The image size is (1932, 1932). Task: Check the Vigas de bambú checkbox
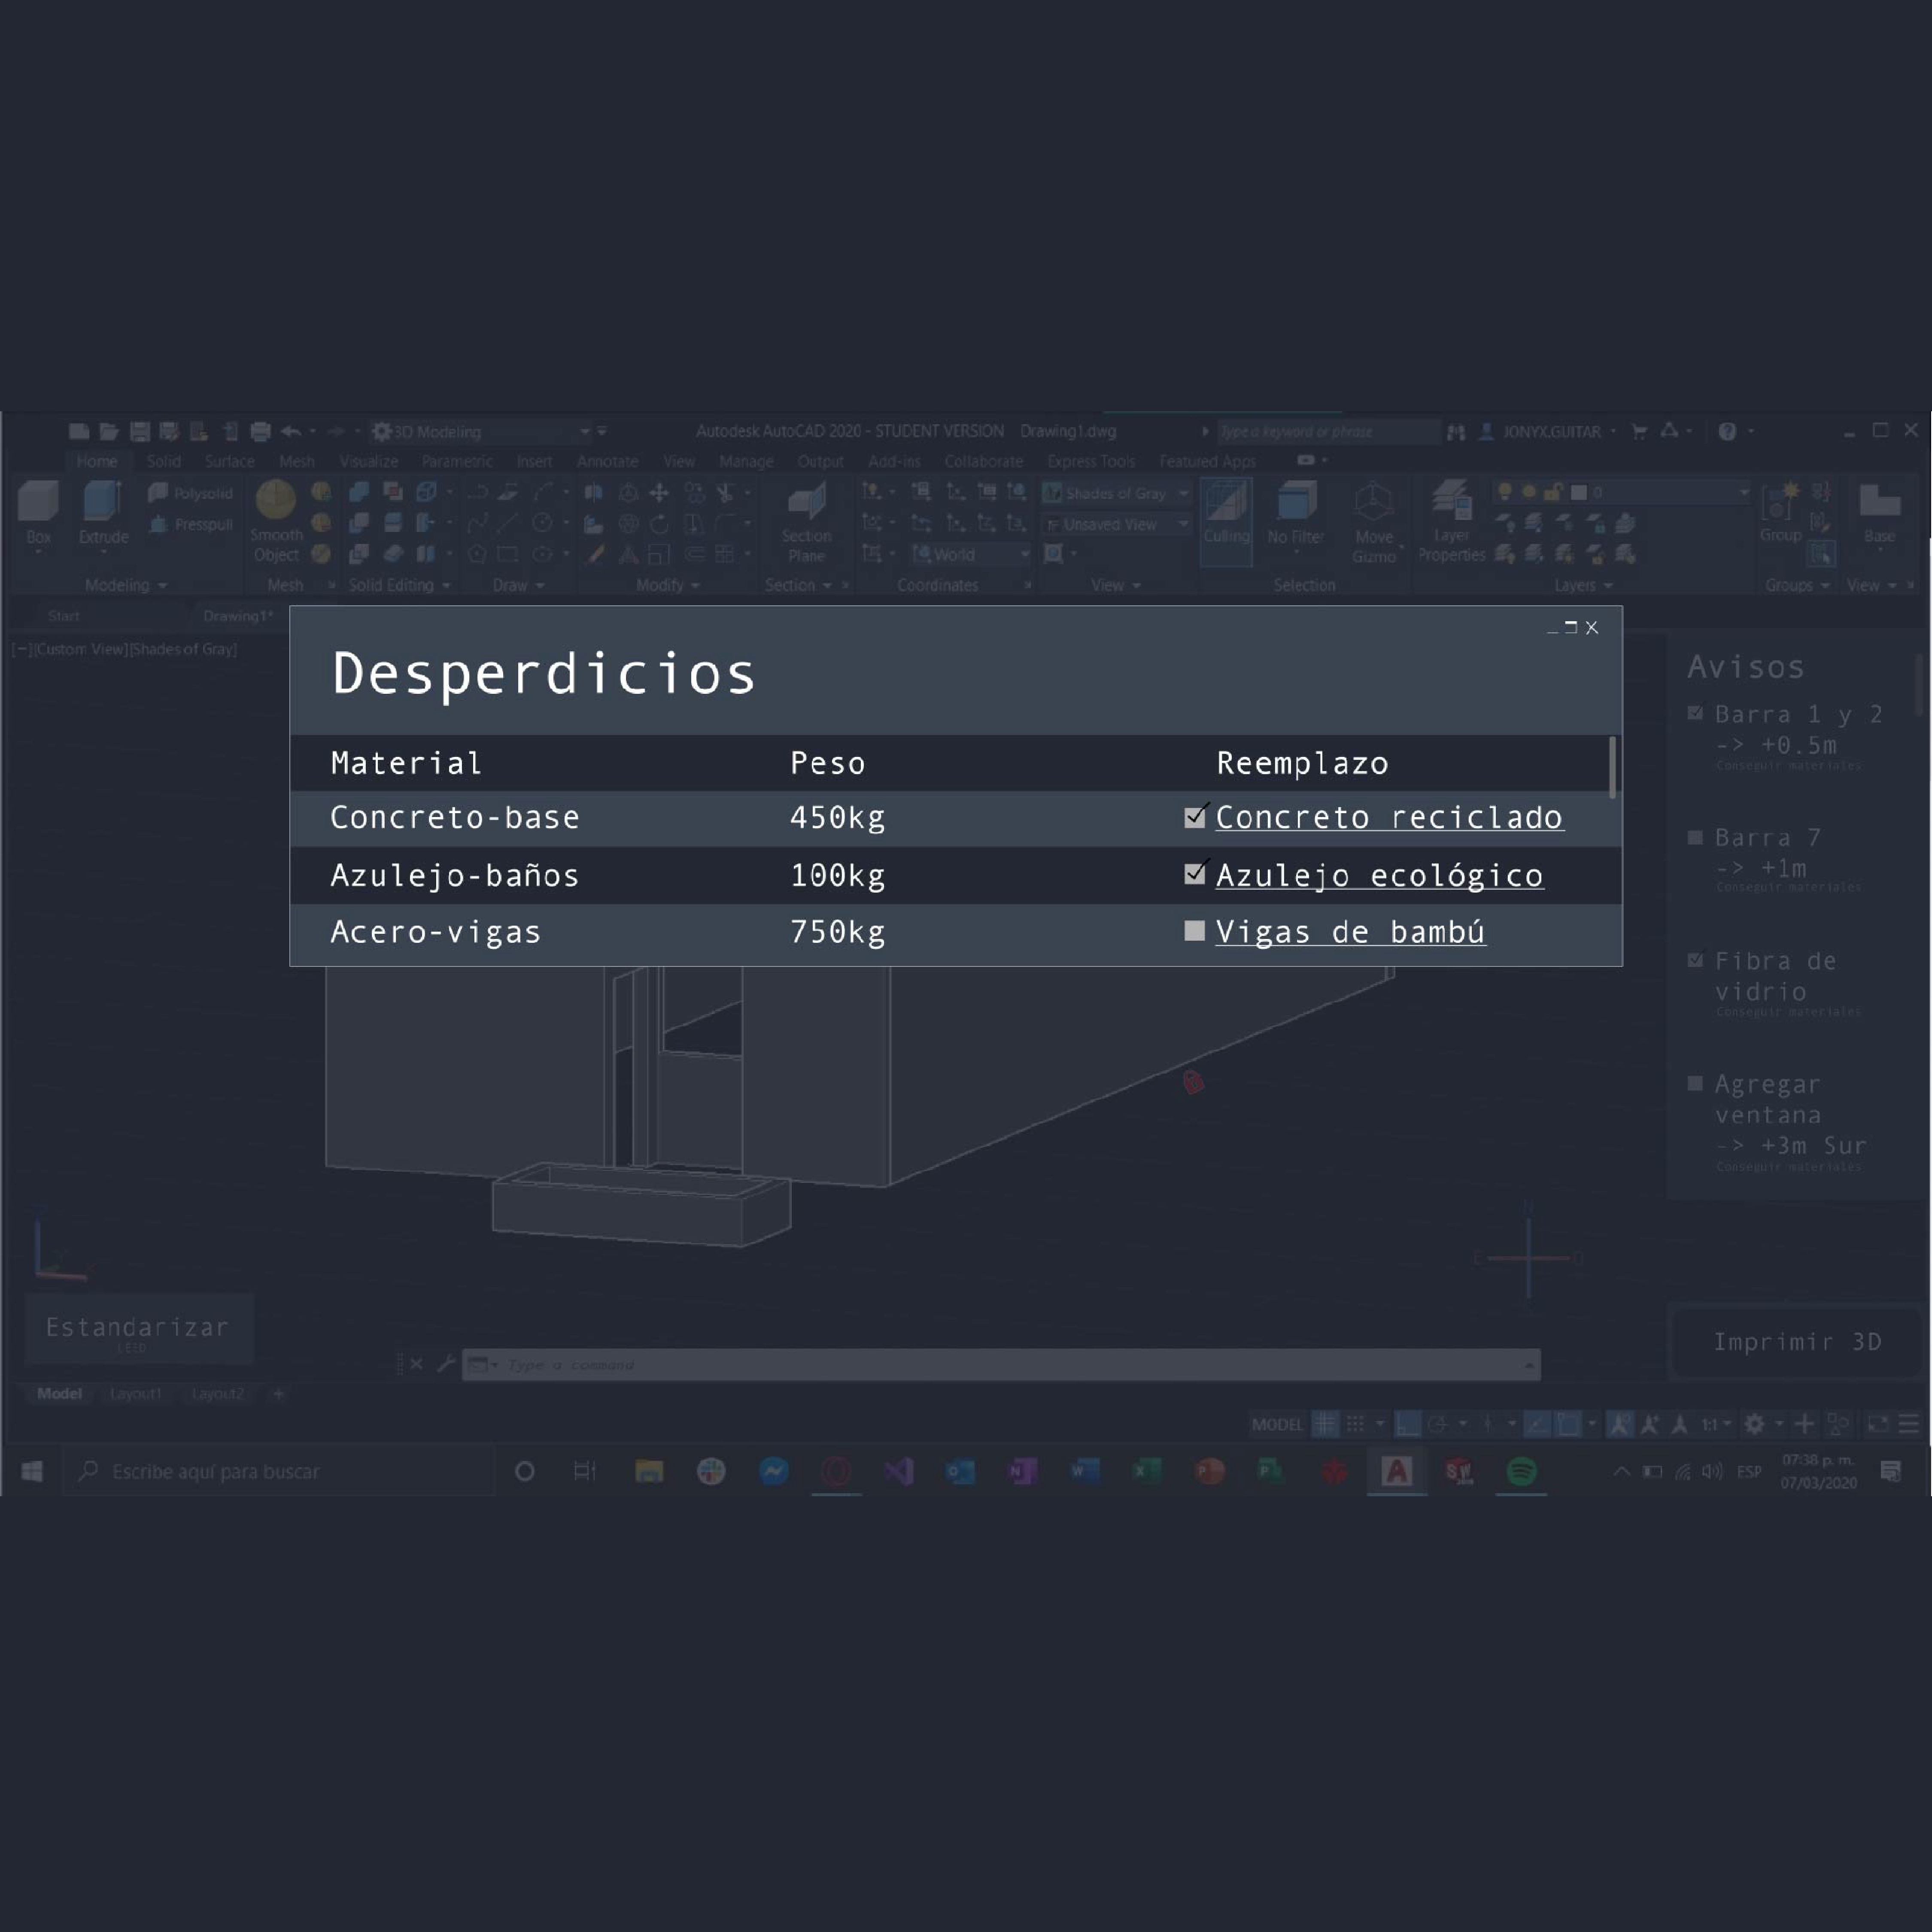tap(1194, 931)
